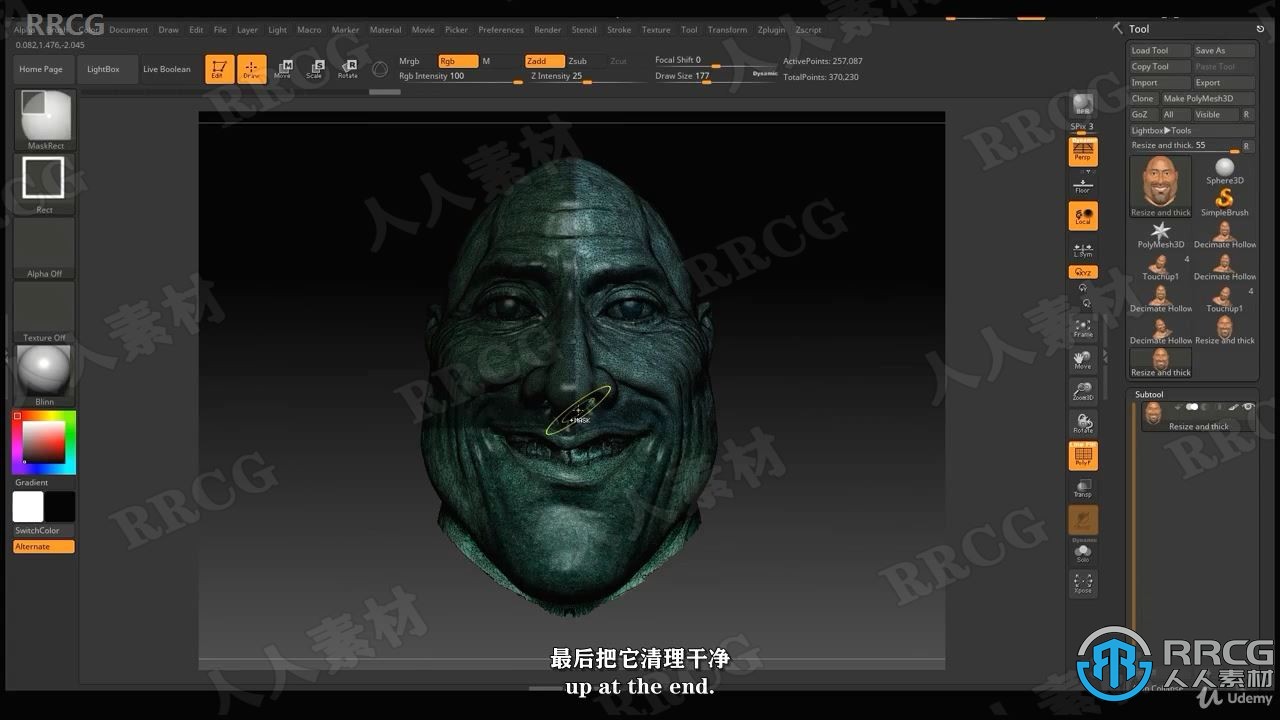Open the Alpha Off selector
Viewport: 1280px width, 720px height.
coord(44,248)
